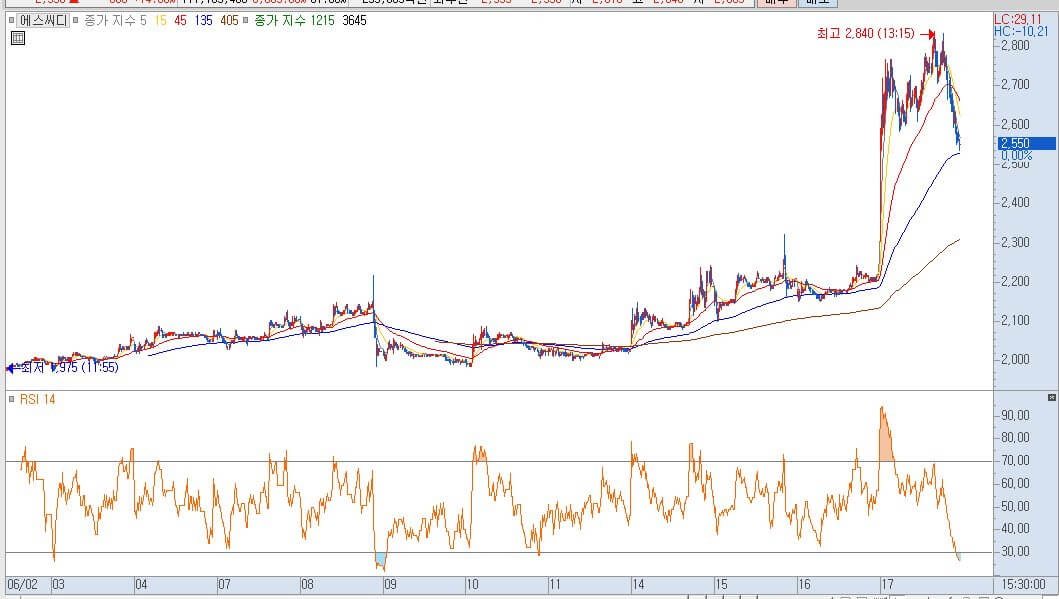Screen dimensions: 1059x599
Task: Select the blue 135 moving average label
Action: (x=203, y=21)
